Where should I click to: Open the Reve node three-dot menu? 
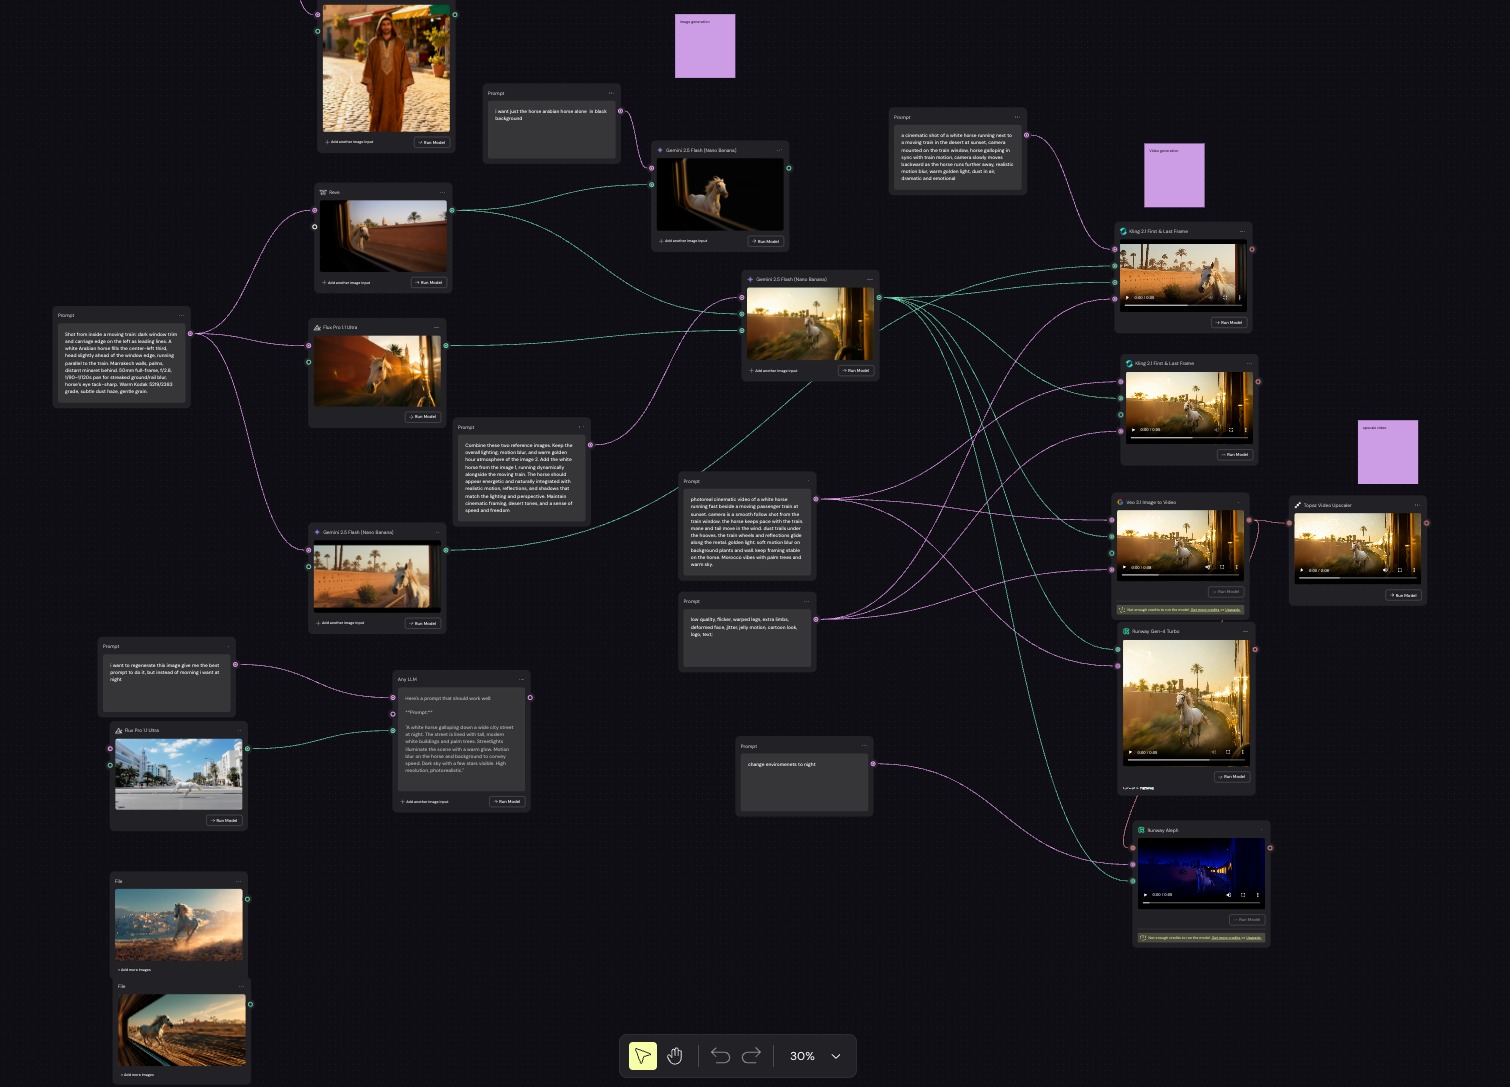point(442,192)
